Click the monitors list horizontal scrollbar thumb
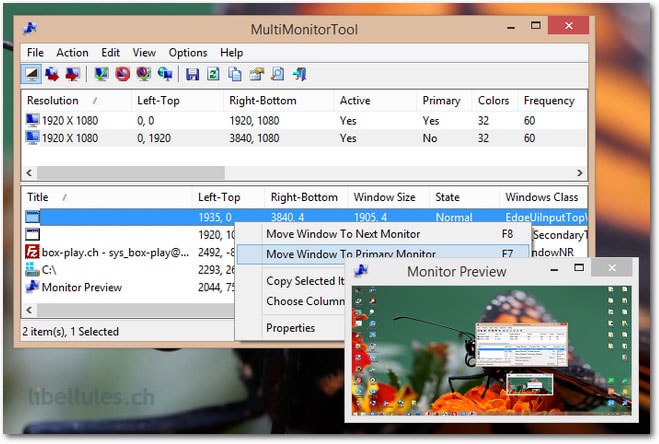659x444 pixels. tap(131, 172)
